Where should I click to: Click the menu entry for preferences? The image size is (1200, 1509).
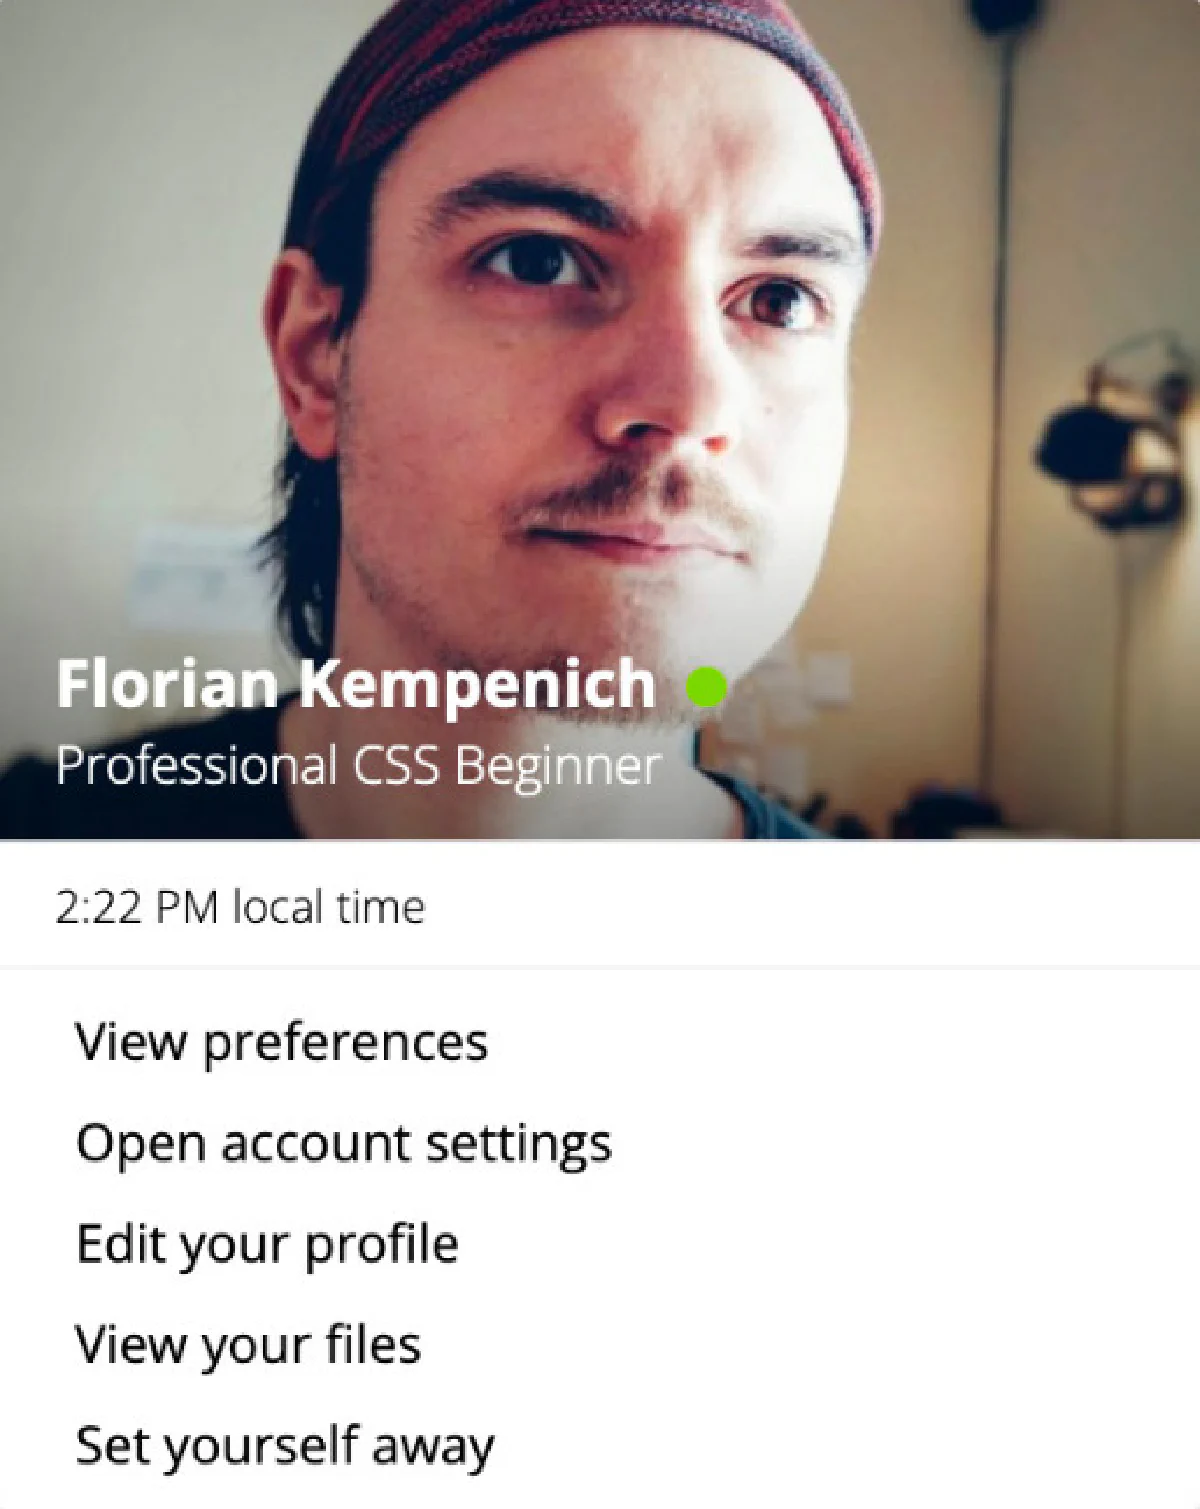[x=283, y=1041]
